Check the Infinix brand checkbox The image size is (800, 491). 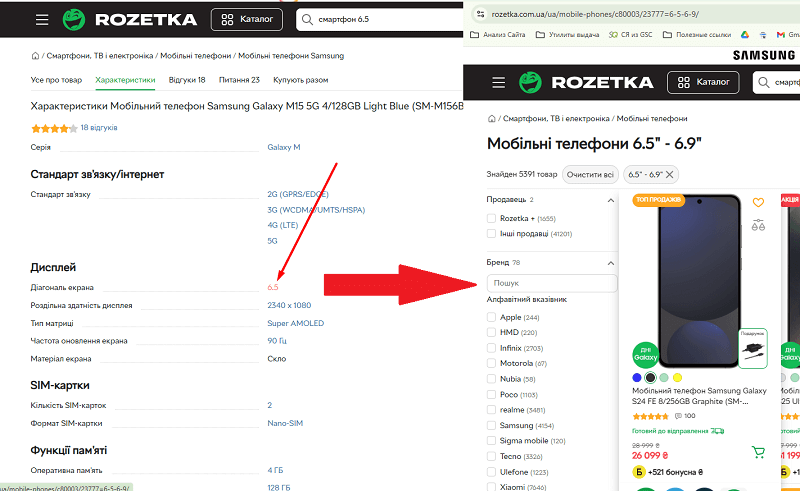click(491, 348)
